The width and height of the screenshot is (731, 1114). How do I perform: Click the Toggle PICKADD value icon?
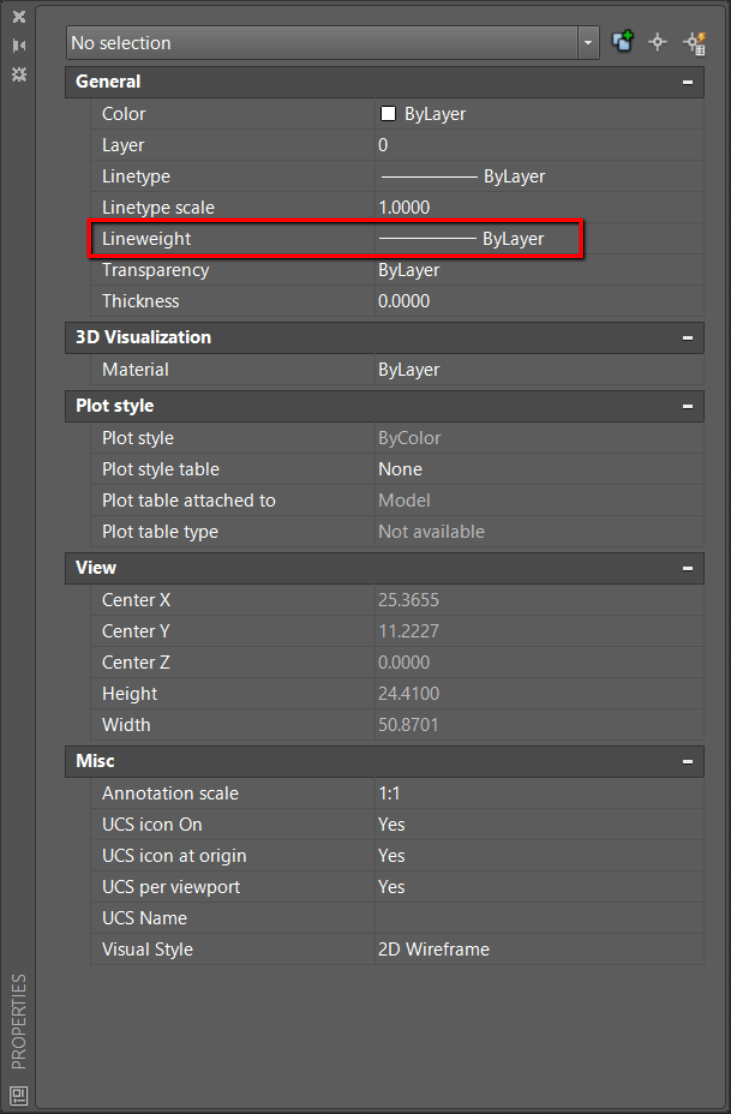623,42
